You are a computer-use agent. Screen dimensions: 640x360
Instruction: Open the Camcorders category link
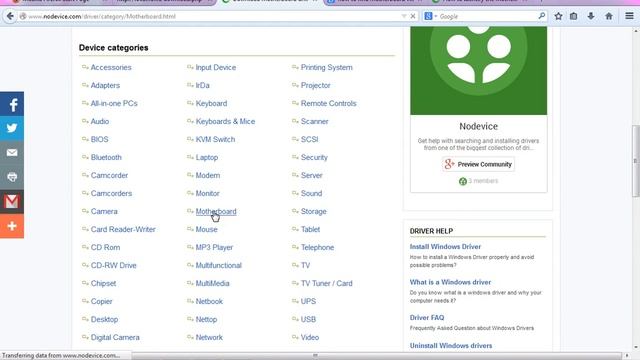click(x=111, y=193)
